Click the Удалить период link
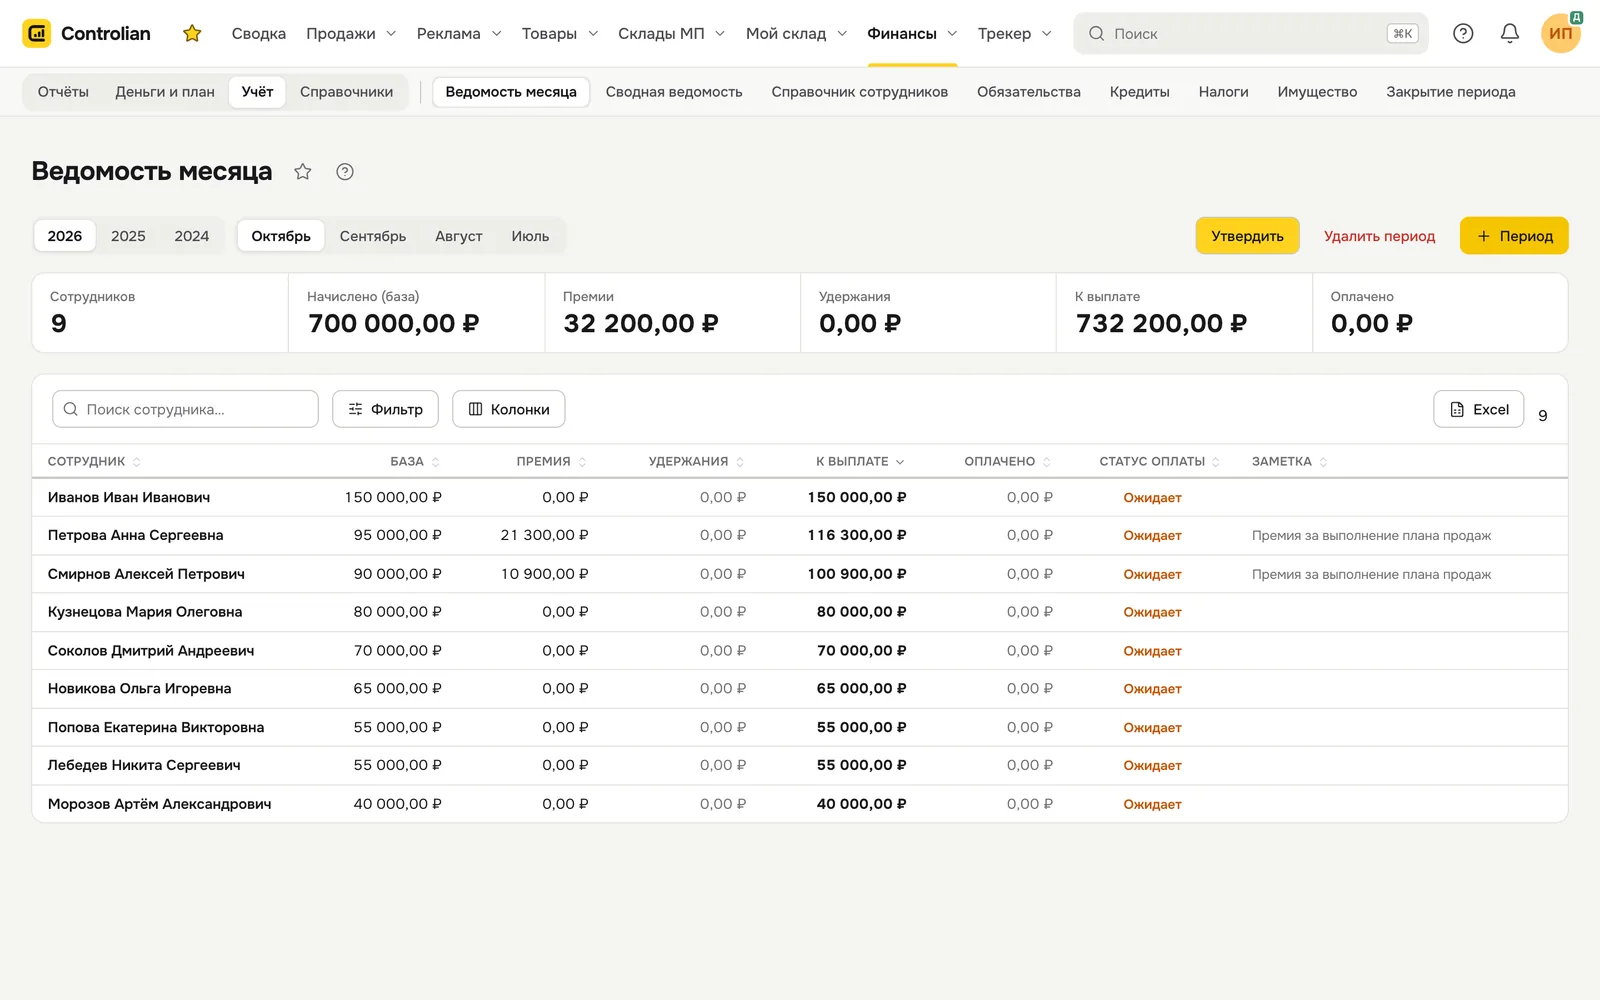The height and width of the screenshot is (1000, 1600). (1379, 236)
